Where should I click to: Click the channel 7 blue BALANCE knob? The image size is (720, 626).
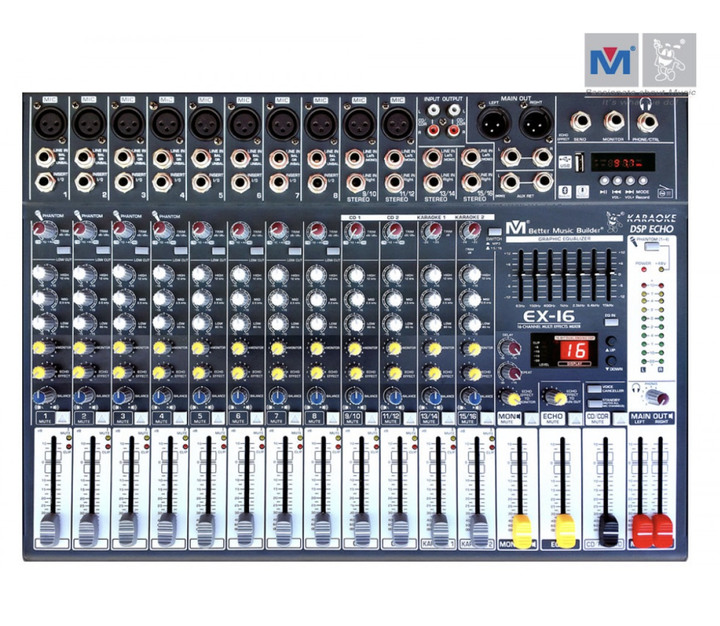(277, 396)
